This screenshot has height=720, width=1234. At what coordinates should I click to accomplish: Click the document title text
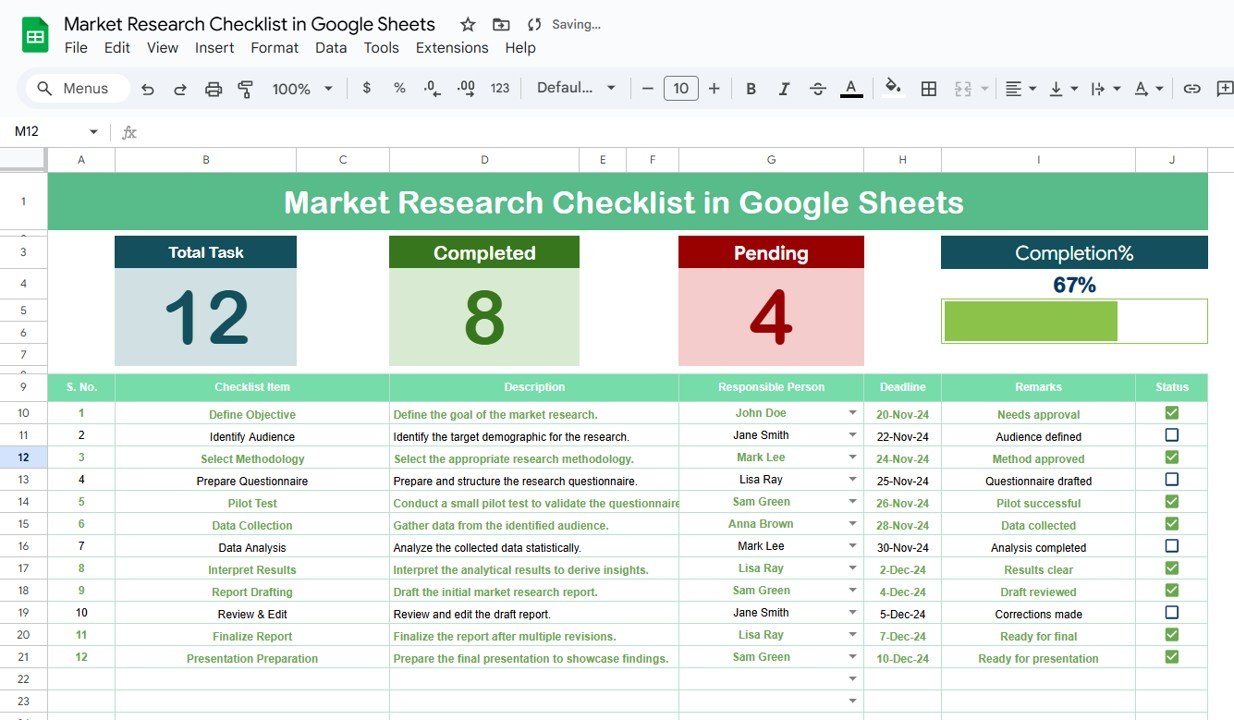point(250,24)
